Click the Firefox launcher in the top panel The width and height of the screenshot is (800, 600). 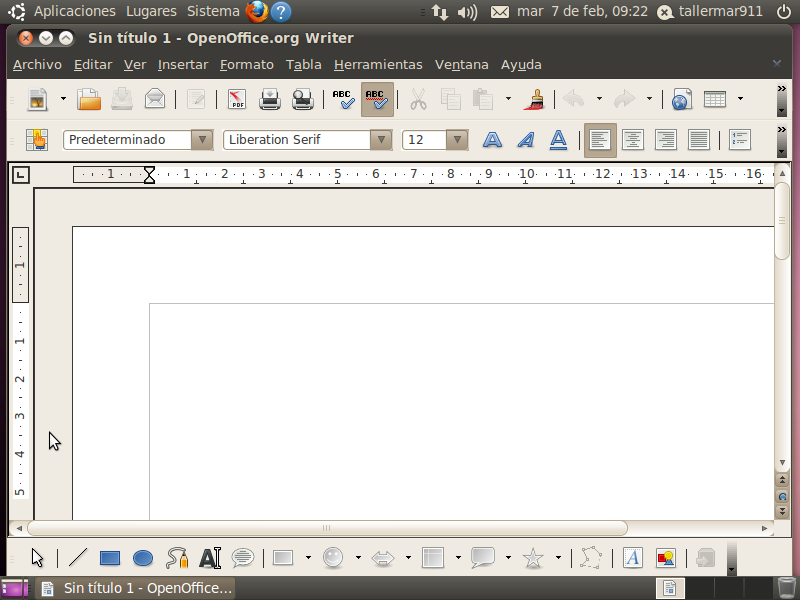tap(257, 12)
